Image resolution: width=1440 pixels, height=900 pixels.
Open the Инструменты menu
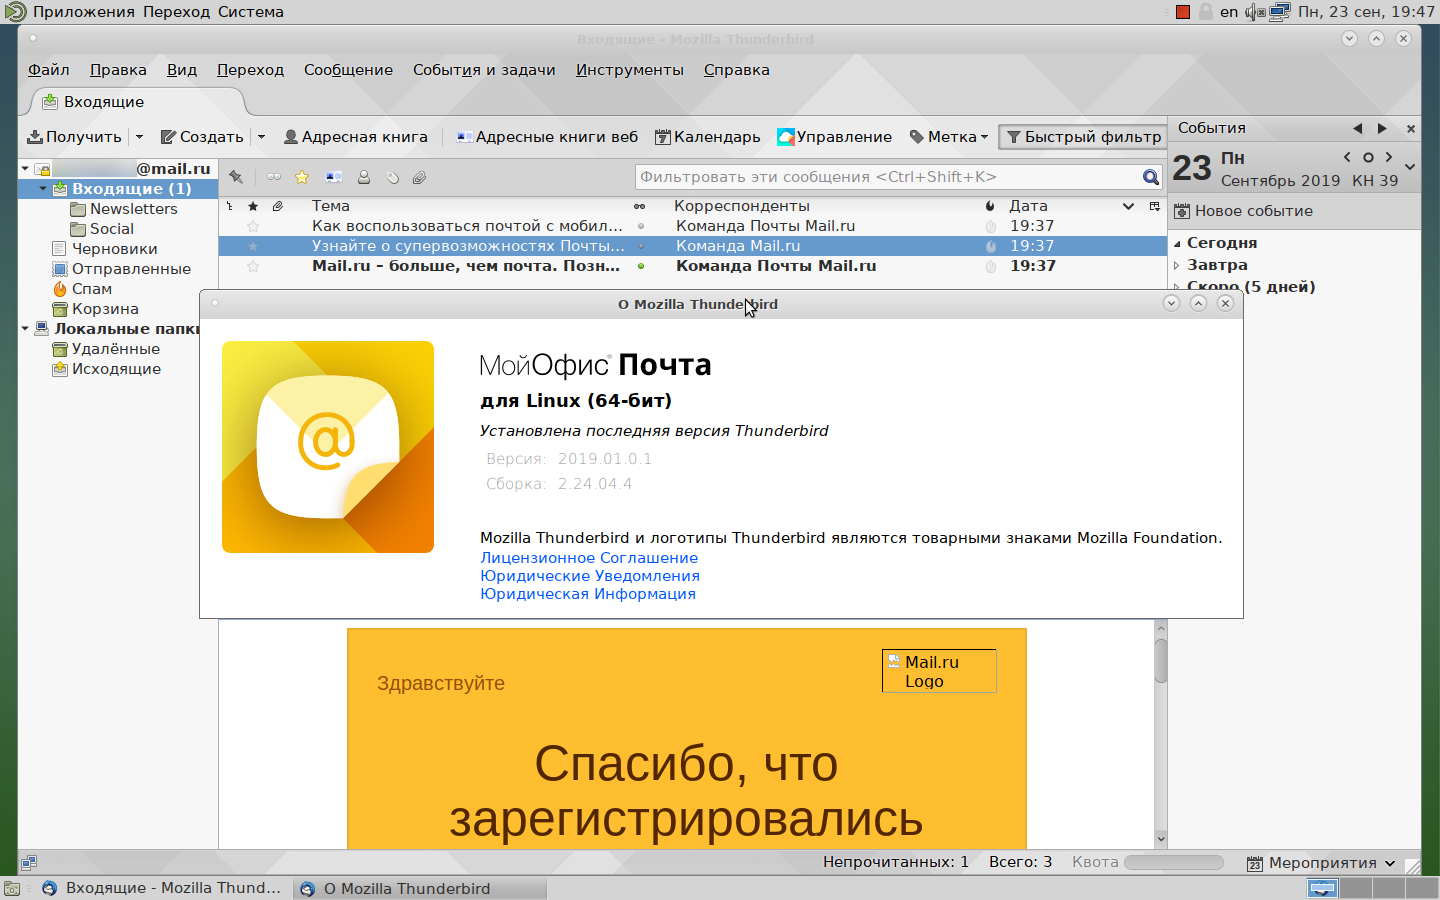click(x=630, y=70)
